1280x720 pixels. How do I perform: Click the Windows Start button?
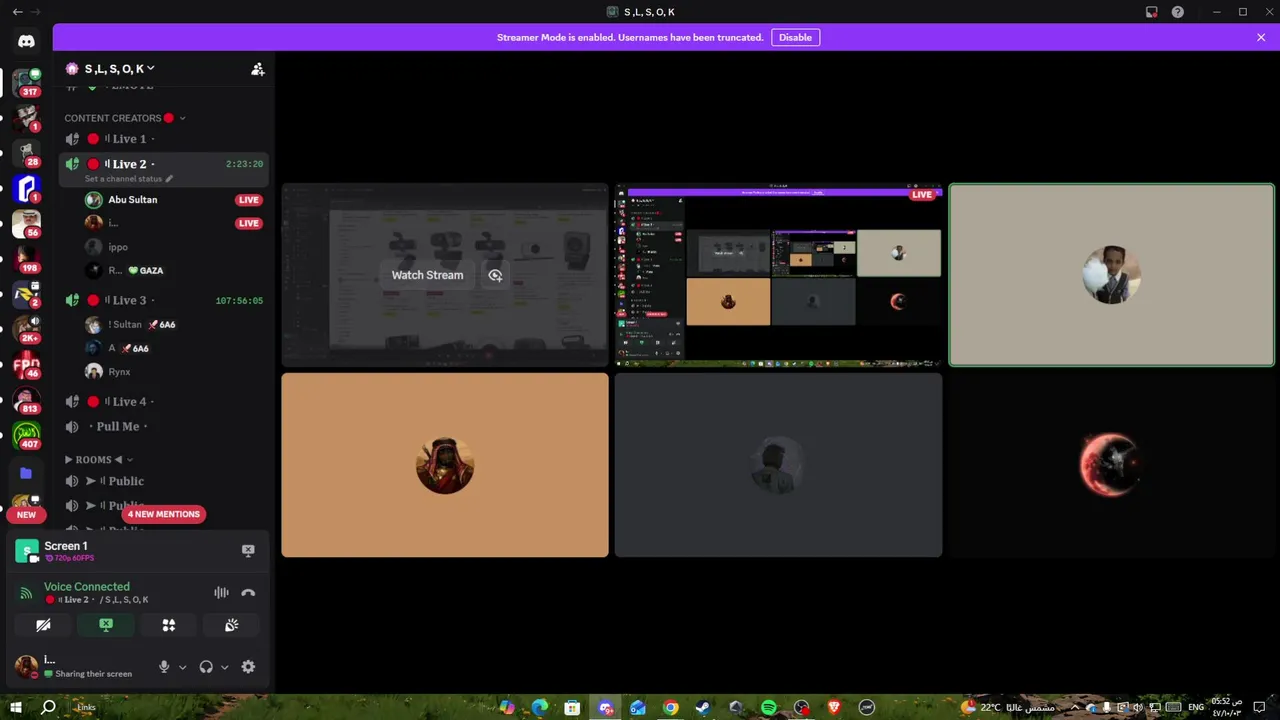point(16,707)
